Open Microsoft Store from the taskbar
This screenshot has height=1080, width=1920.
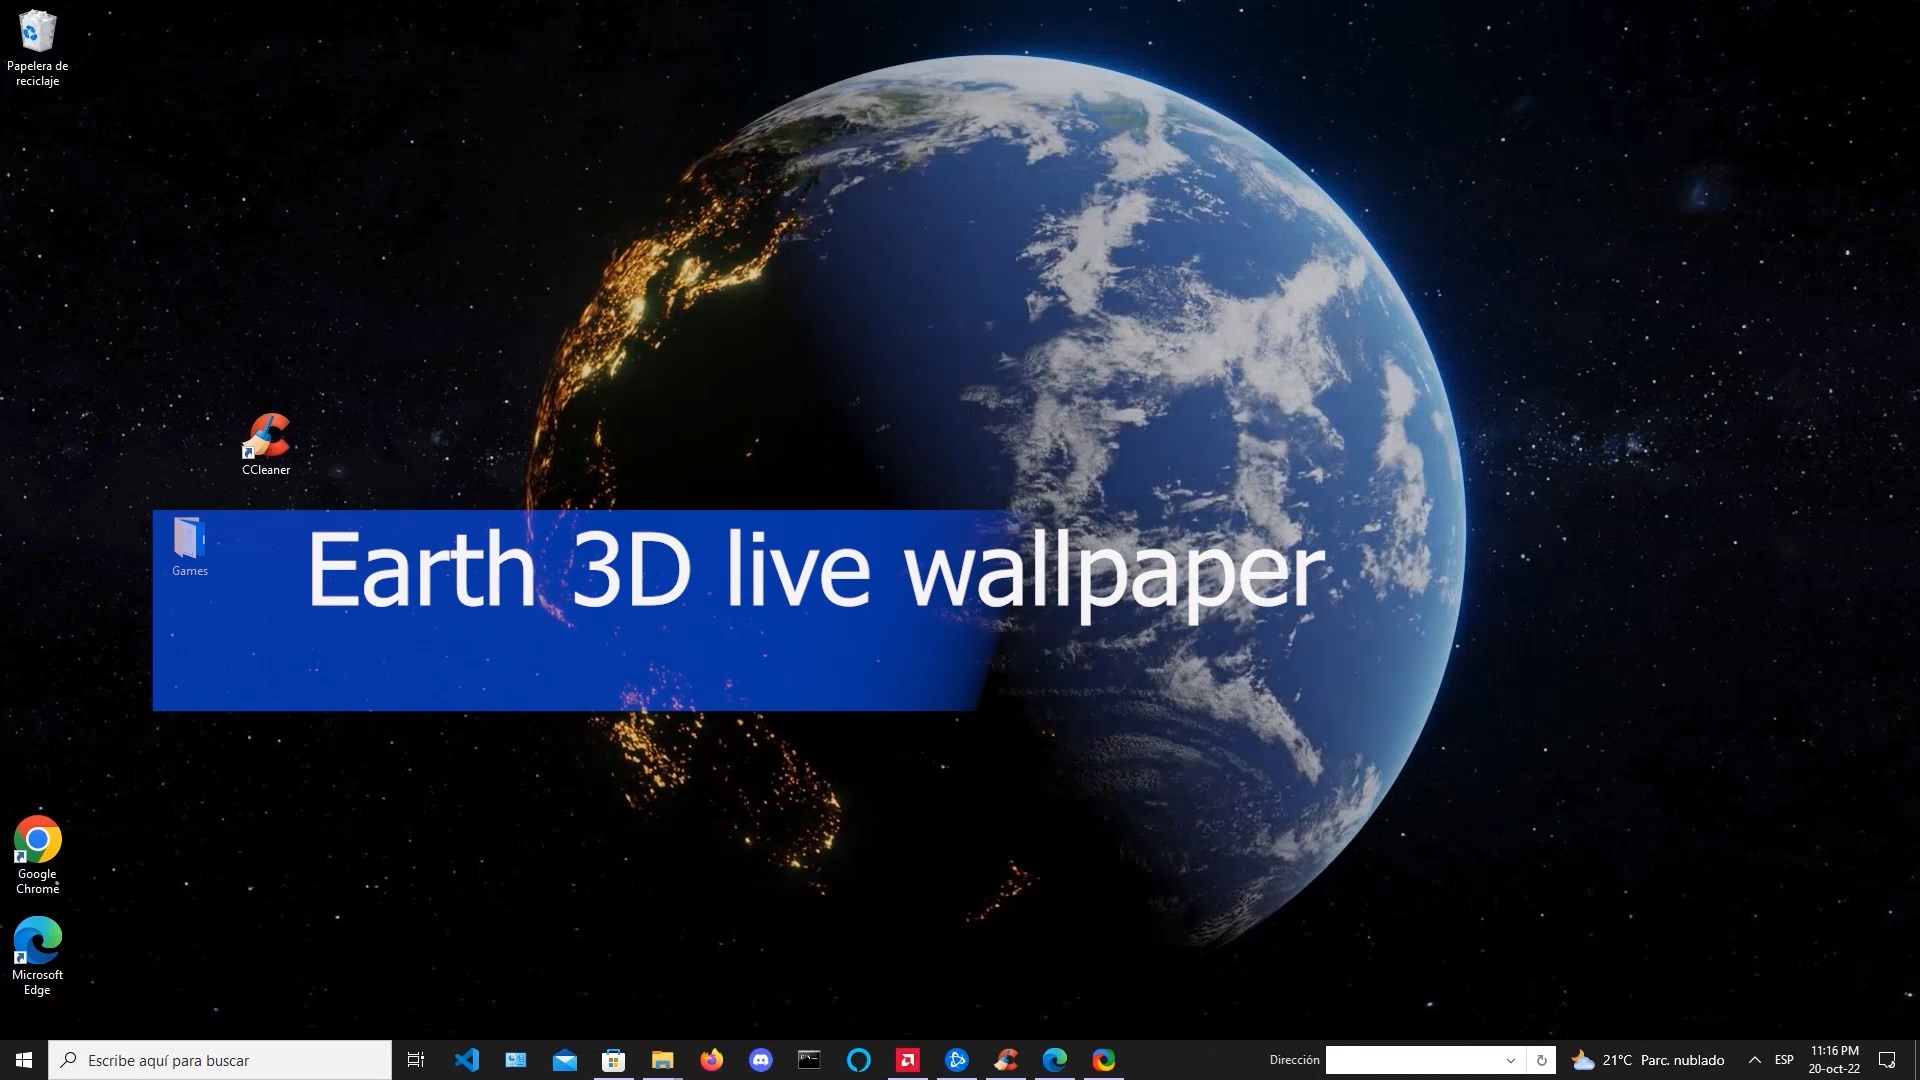(613, 1060)
